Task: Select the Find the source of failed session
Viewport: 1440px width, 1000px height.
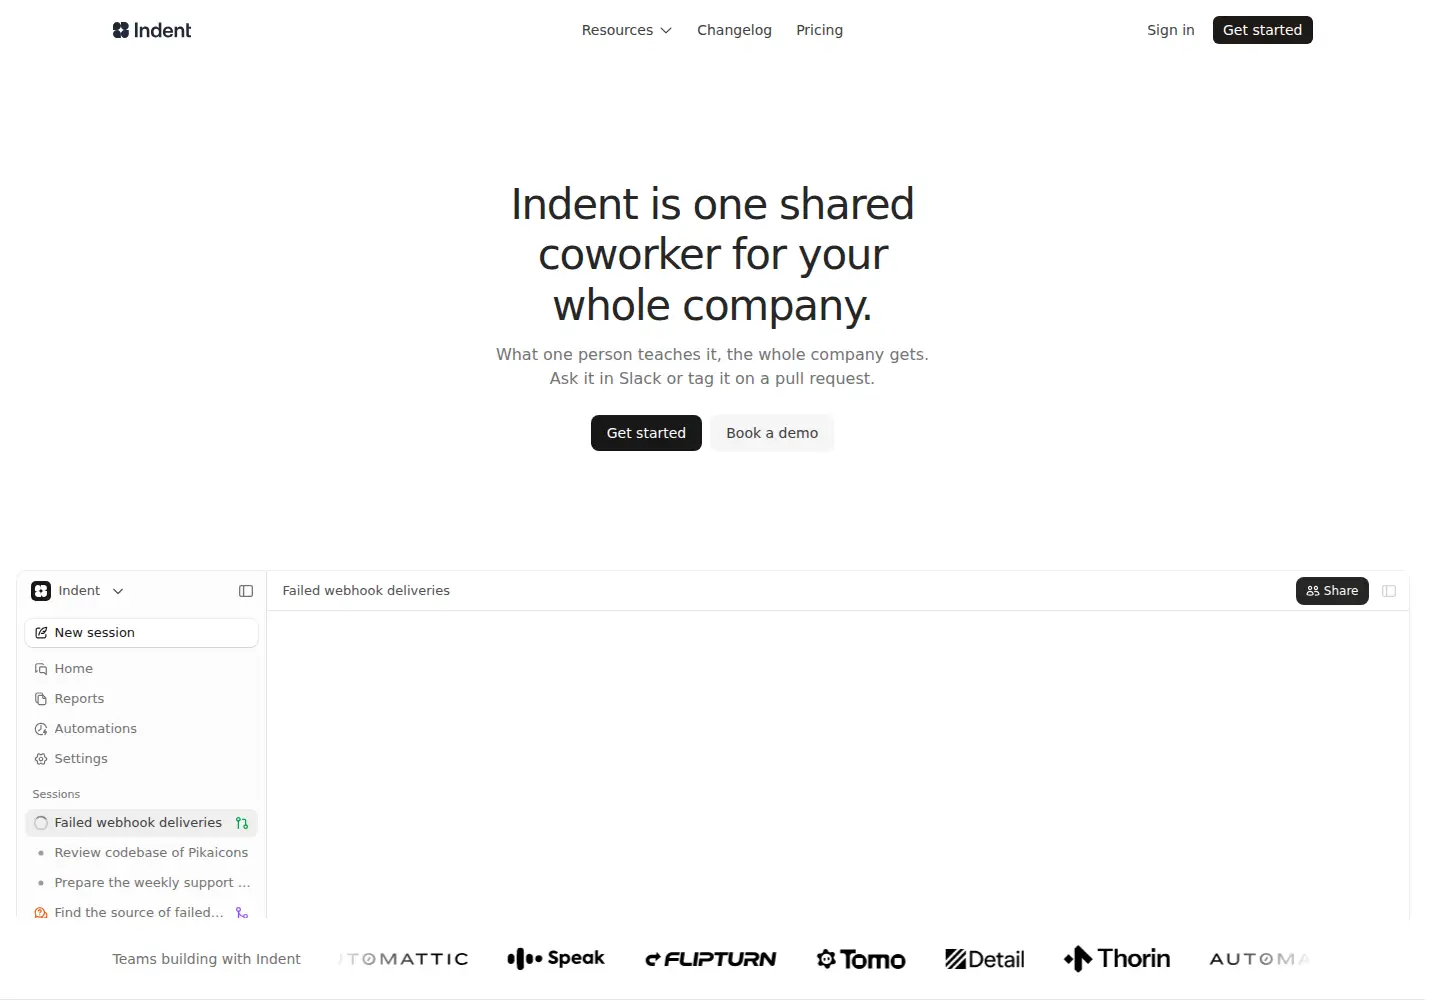Action: (141, 912)
